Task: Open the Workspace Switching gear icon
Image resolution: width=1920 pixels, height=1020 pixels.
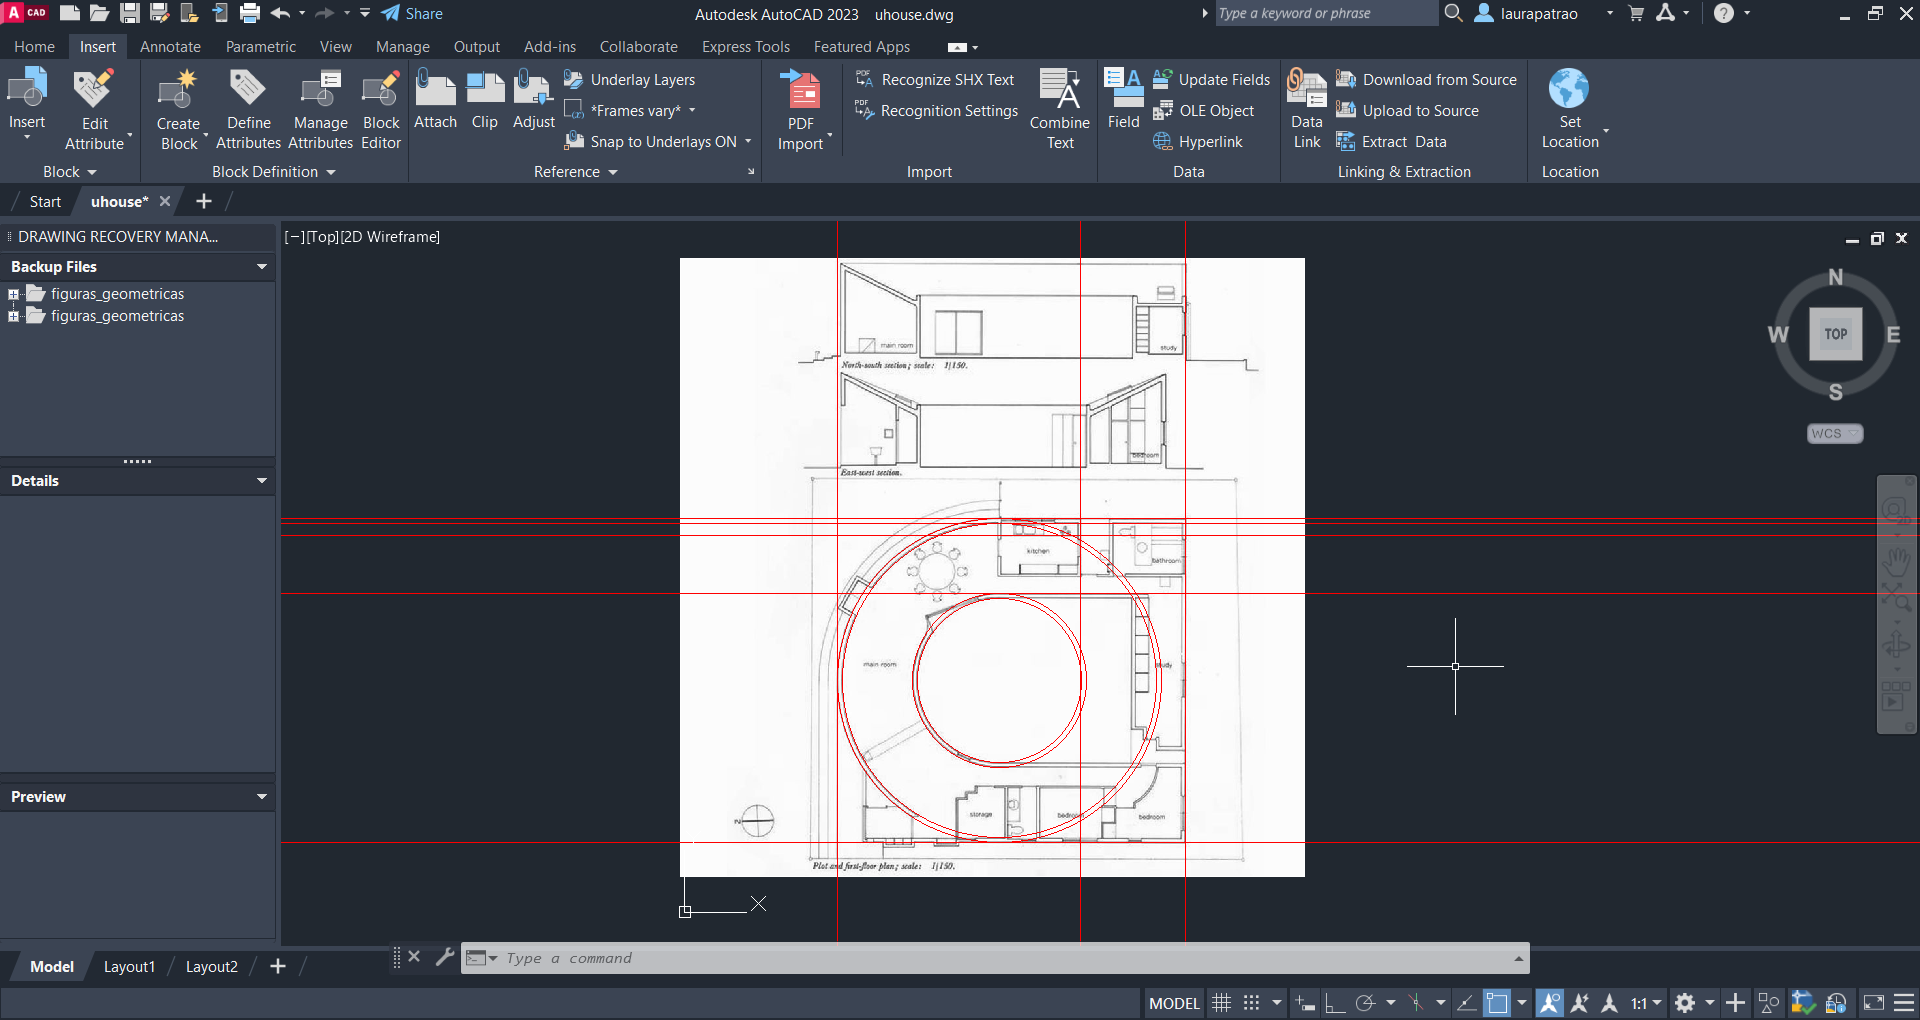Action: click(x=1685, y=1003)
